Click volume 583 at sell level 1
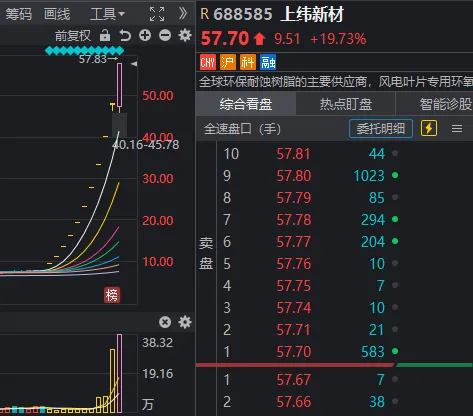 (x=373, y=352)
